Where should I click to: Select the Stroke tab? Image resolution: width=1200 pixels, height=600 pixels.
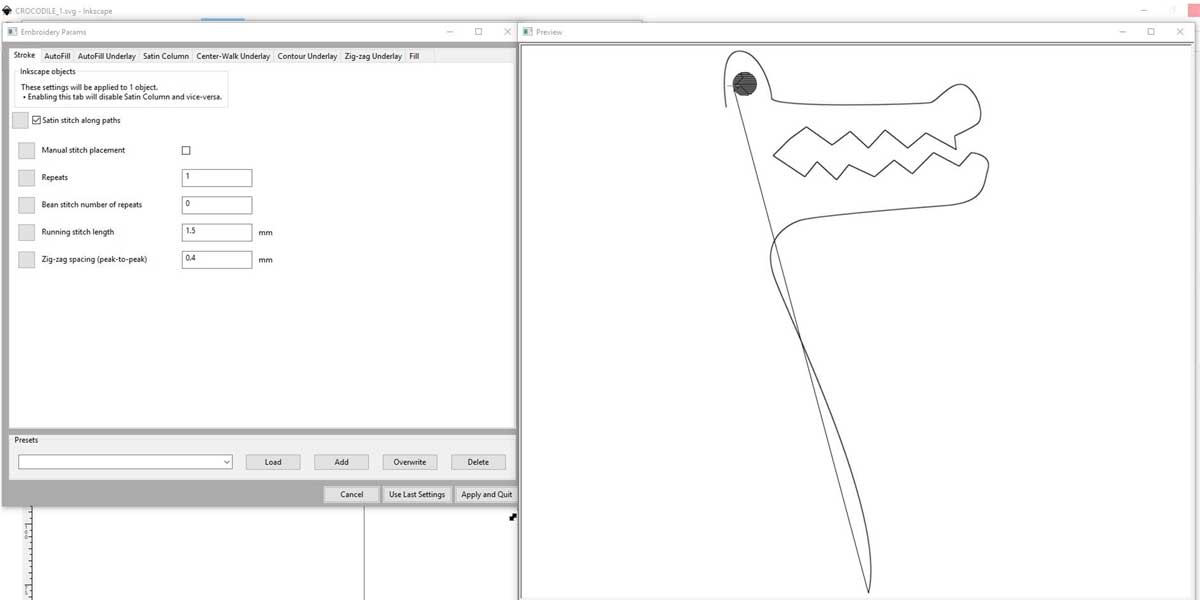[25, 55]
